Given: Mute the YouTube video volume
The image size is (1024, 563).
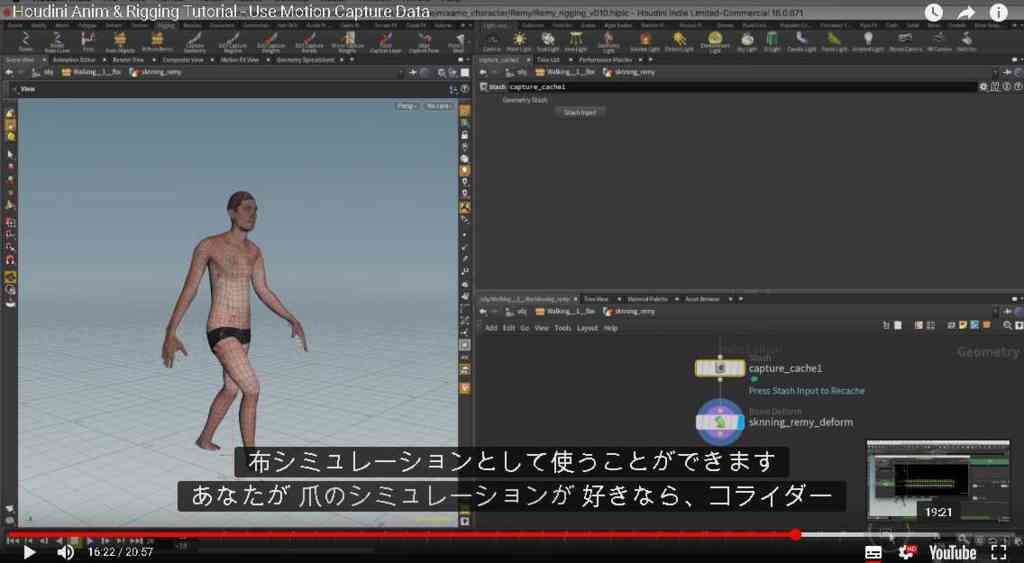Looking at the screenshot, I should (x=65, y=553).
